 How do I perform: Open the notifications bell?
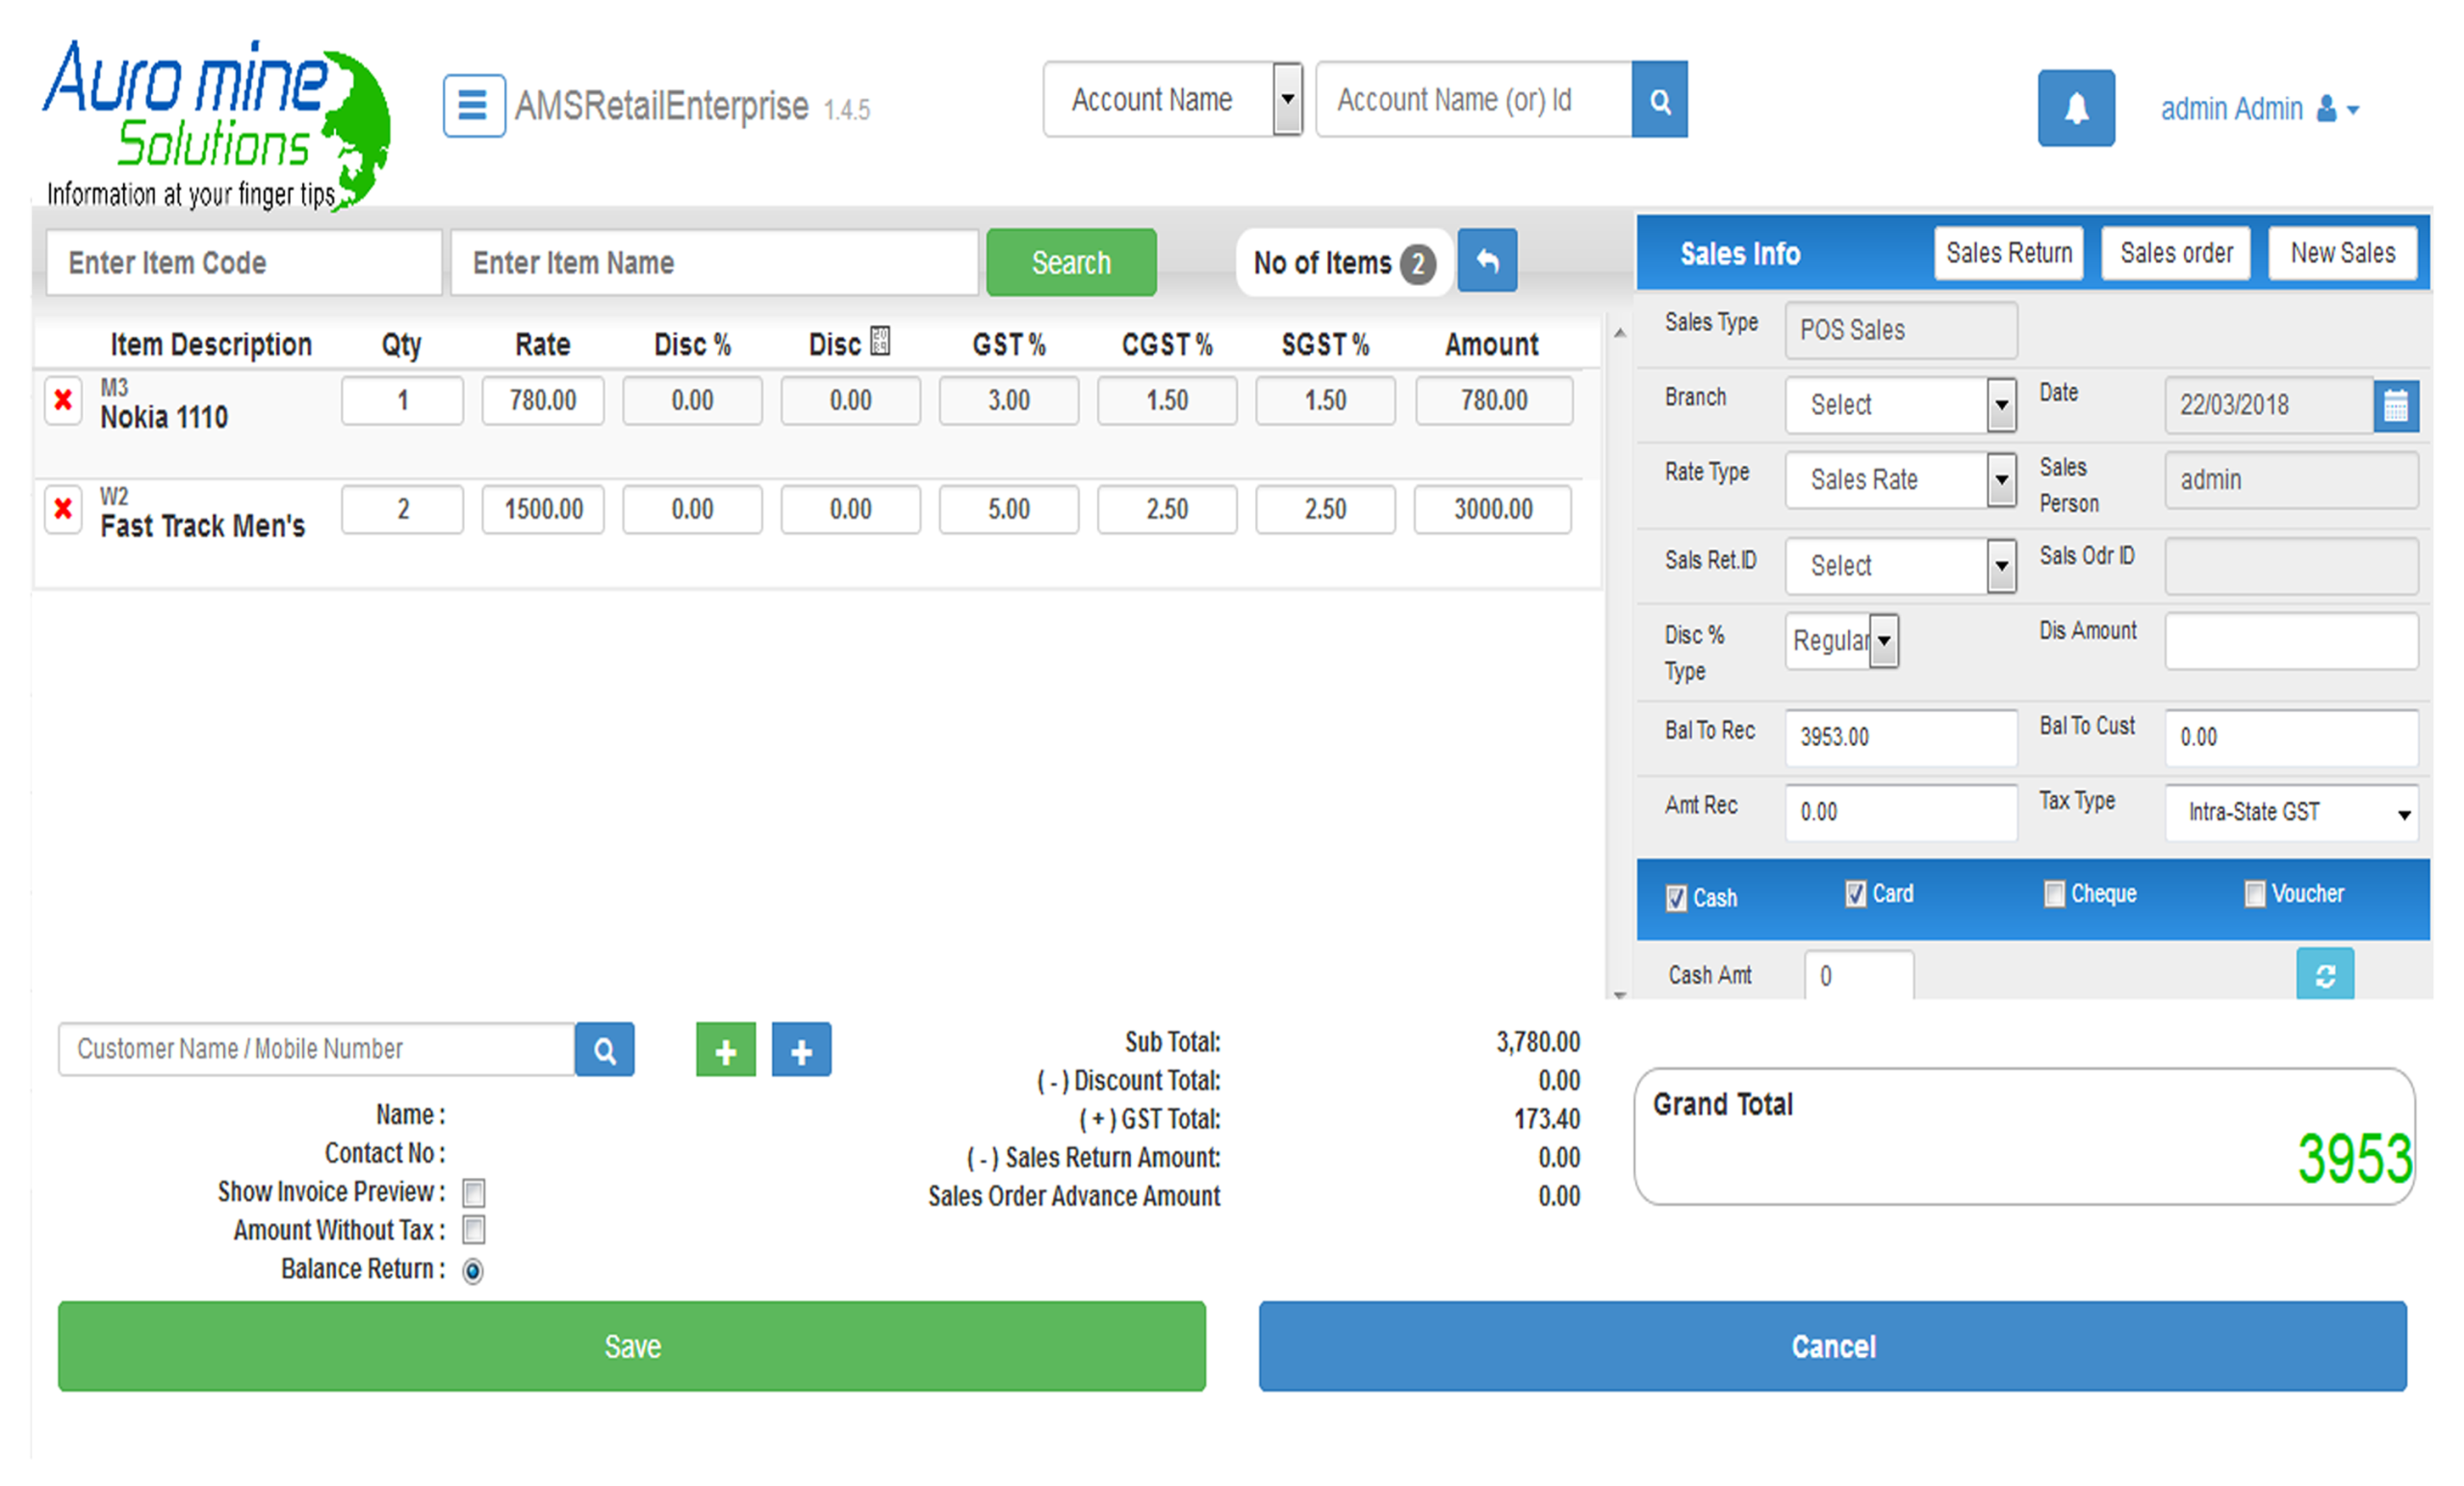point(2075,108)
